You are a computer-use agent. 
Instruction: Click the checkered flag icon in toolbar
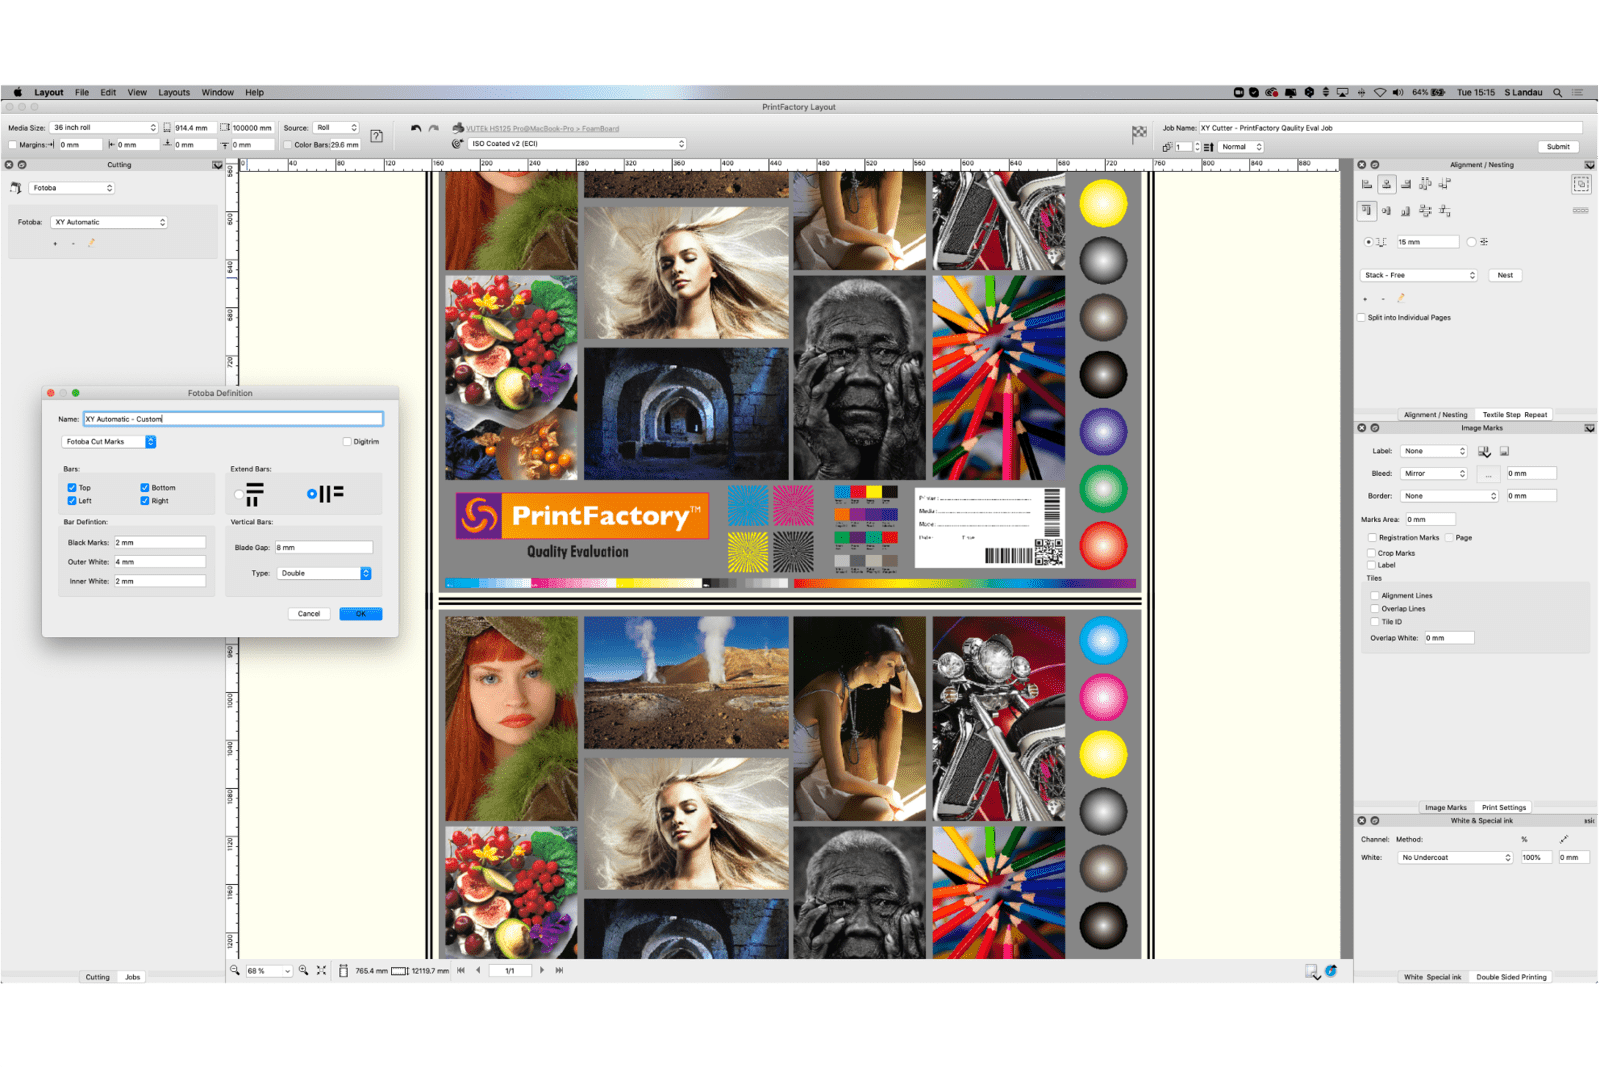pyautogui.click(x=1139, y=132)
